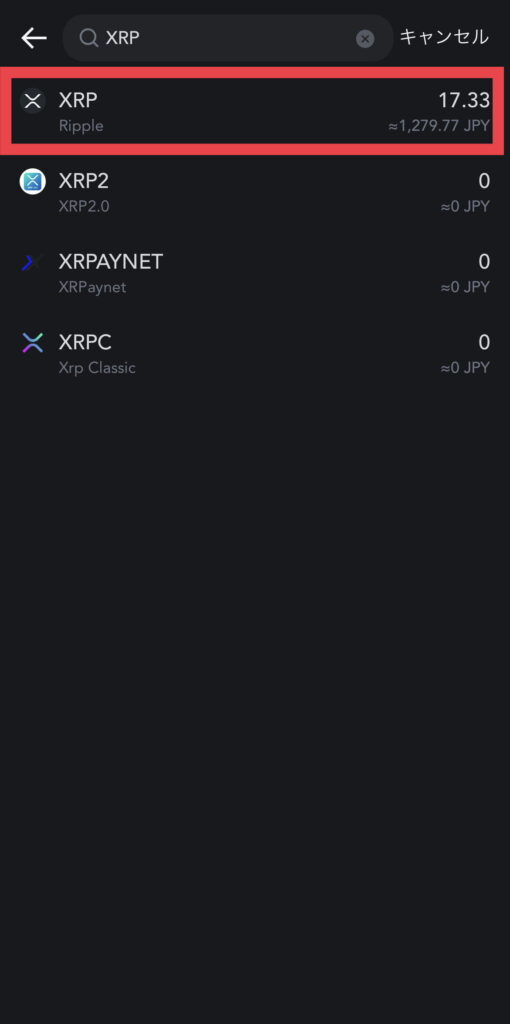Click the XRPAYNET coin logo

click(32, 263)
